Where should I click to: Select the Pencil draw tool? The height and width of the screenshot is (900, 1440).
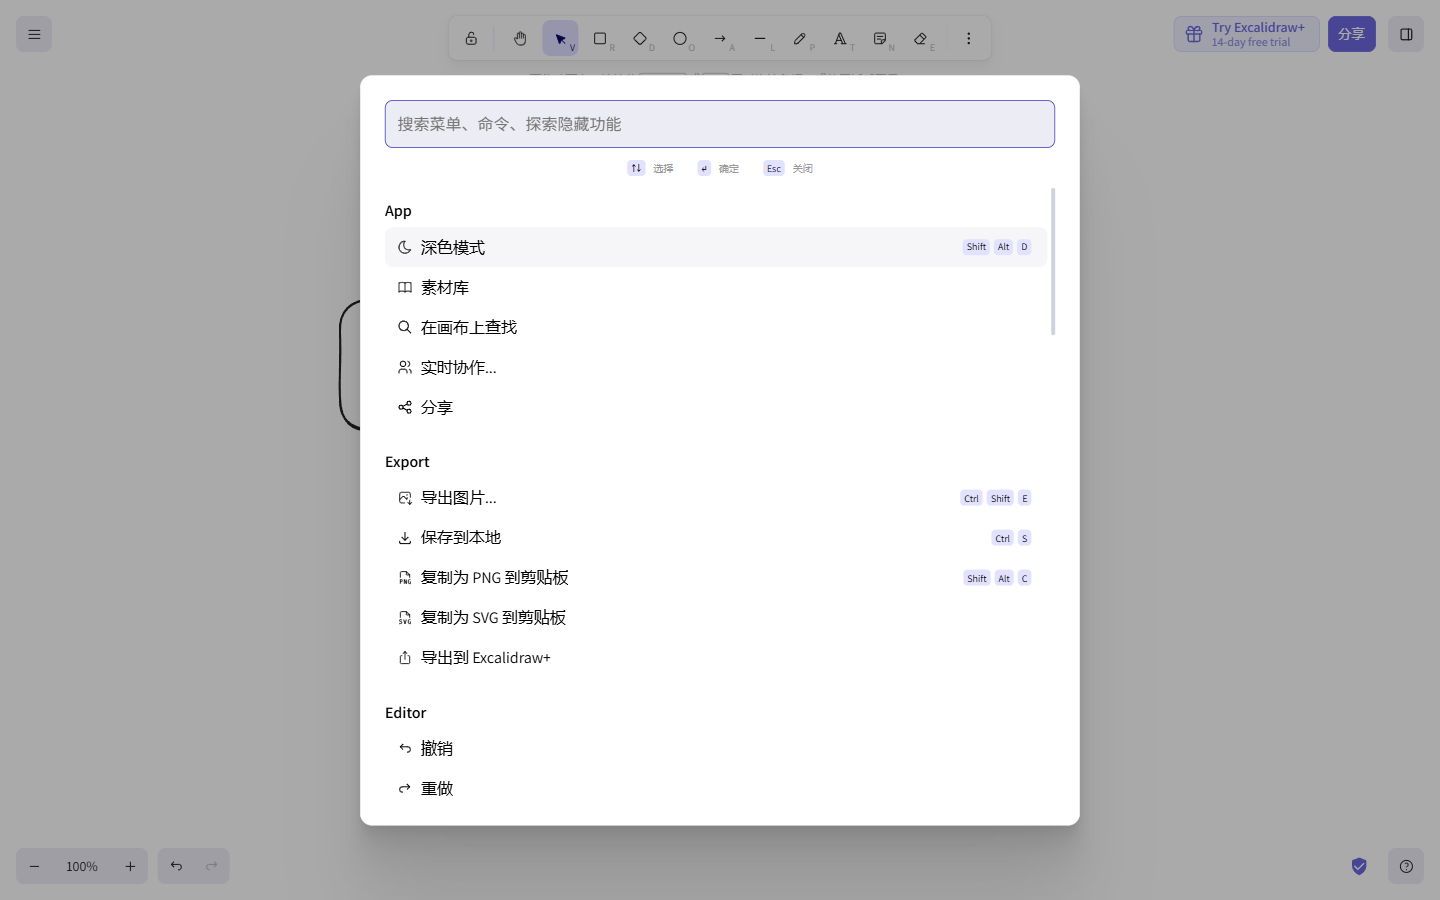click(800, 38)
